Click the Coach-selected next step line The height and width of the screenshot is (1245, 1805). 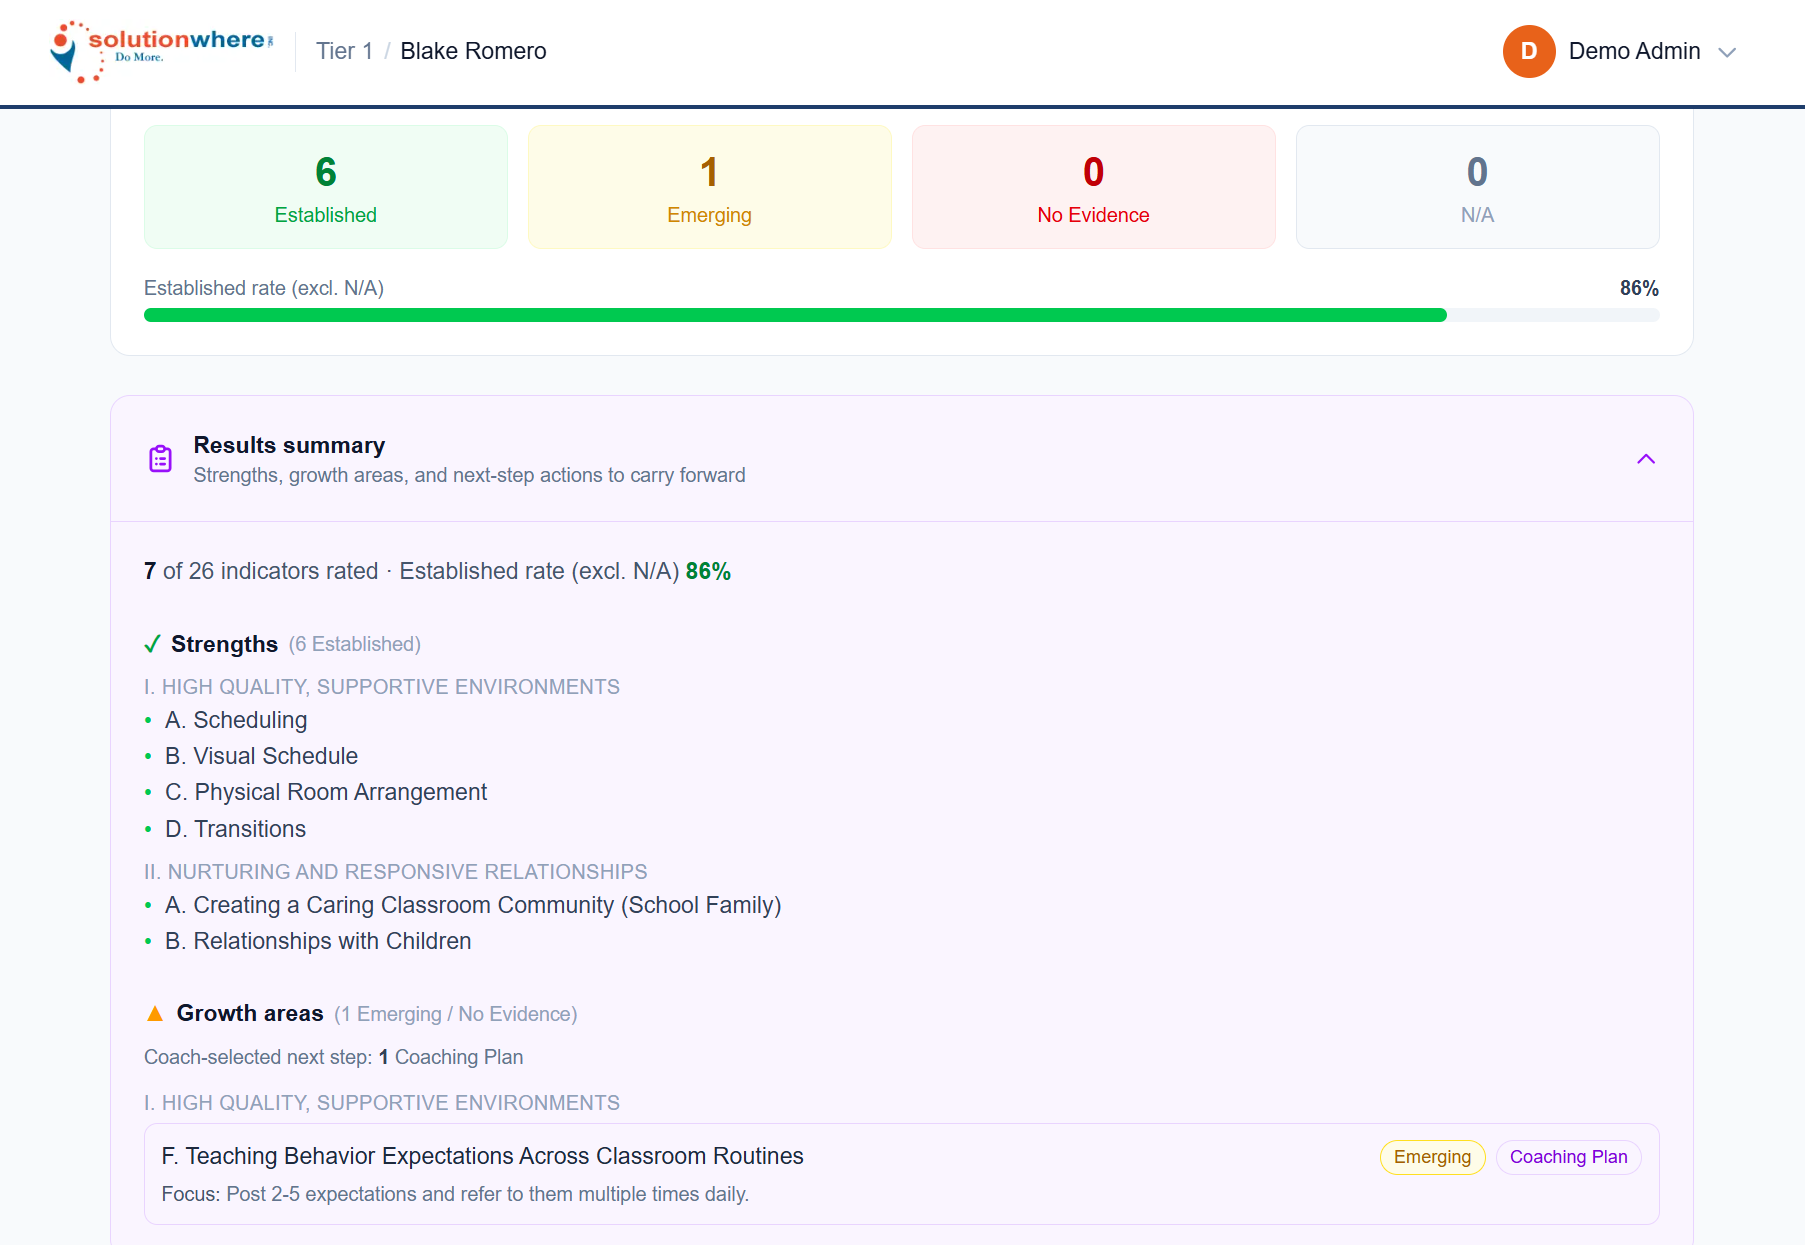(334, 1057)
